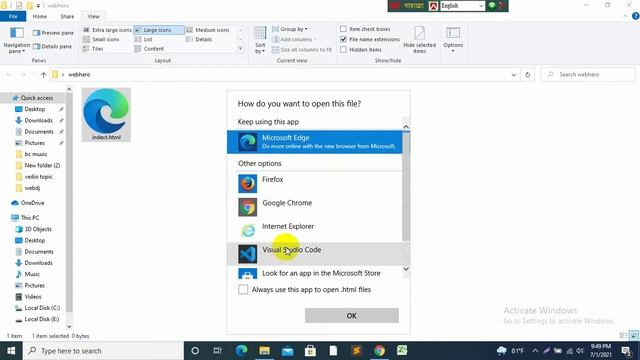Open Microsoft Store on taskbar
Screen dimensions: 640x360
(310, 351)
